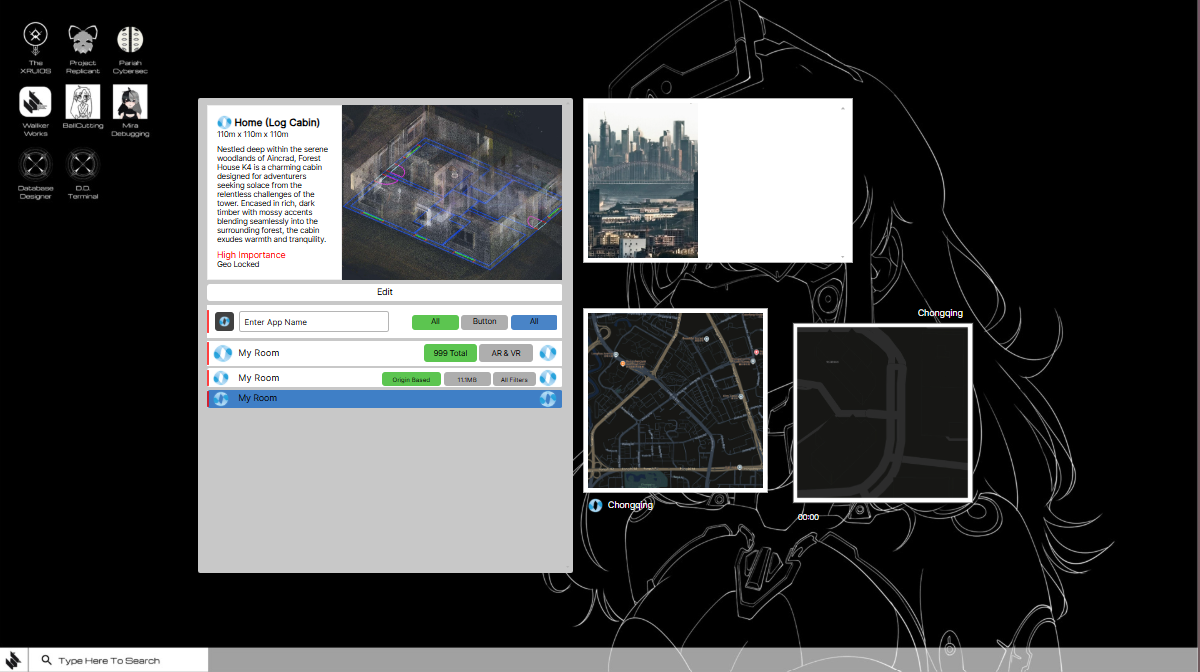Expand the AR & VR option
Image resolution: width=1200 pixels, height=672 pixels.
tap(506, 353)
